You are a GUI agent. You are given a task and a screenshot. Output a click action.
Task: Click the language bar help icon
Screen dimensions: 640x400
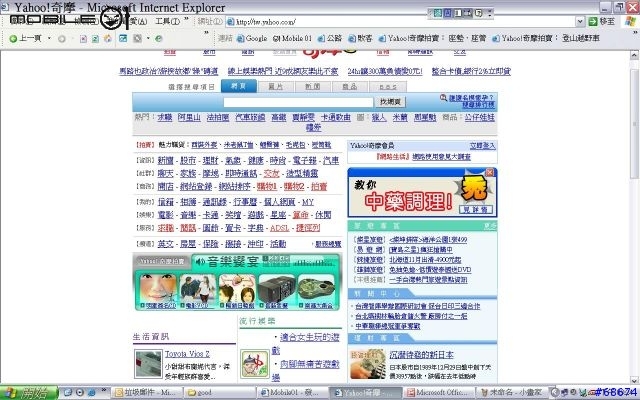pyautogui.click(x=479, y=13)
